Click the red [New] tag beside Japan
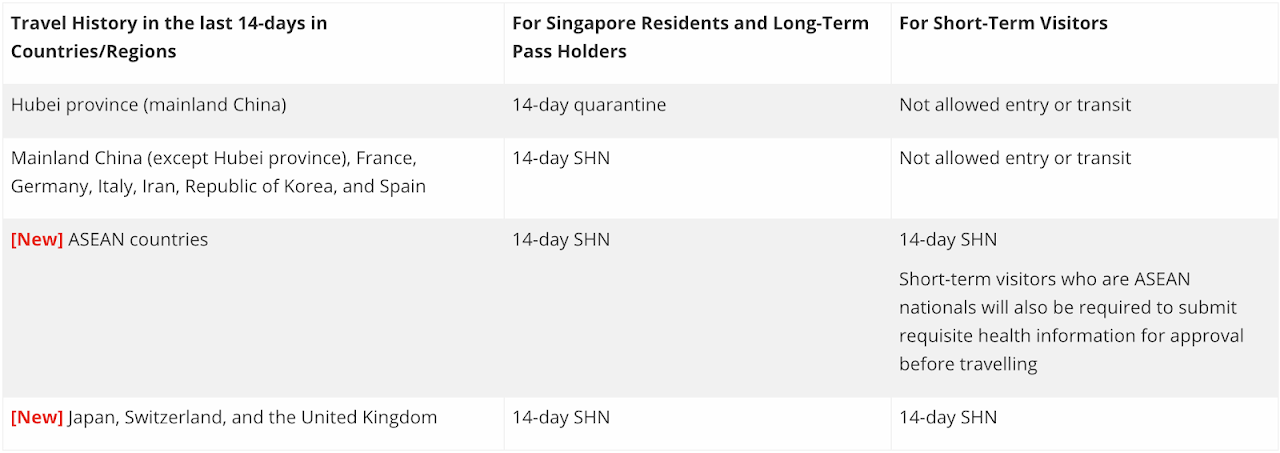 coord(37,417)
